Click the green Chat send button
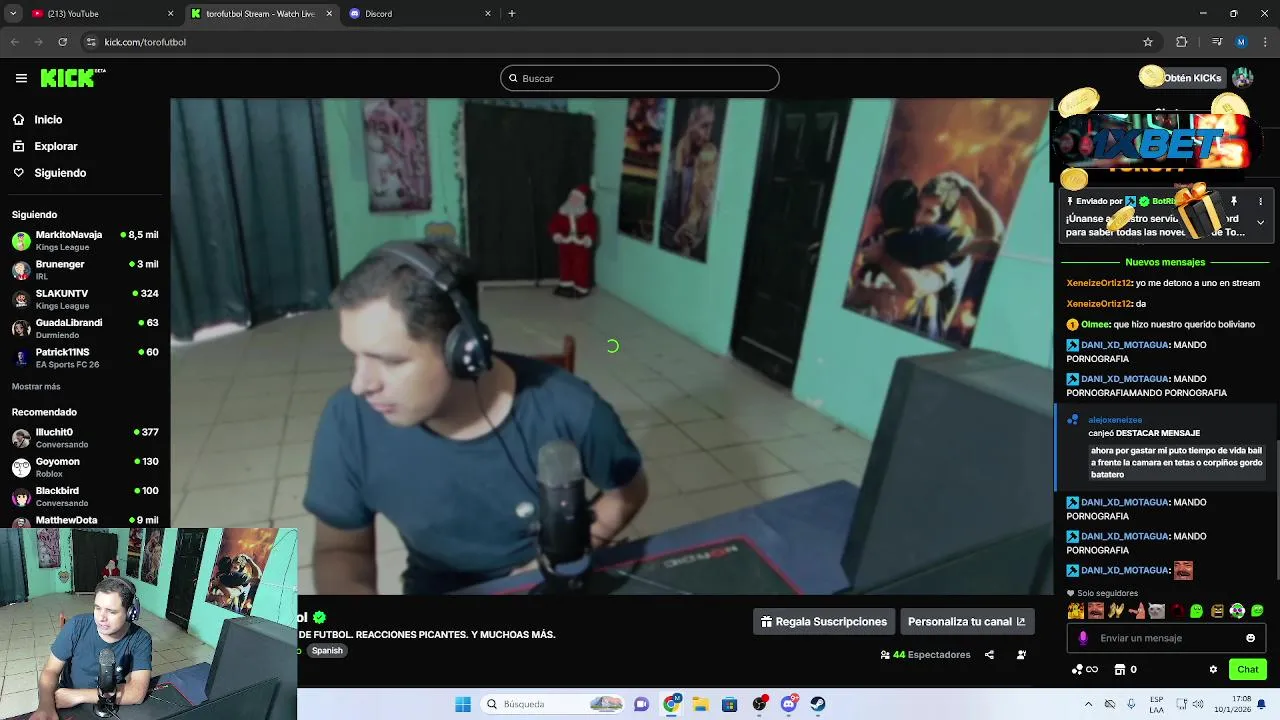 coord(1248,670)
